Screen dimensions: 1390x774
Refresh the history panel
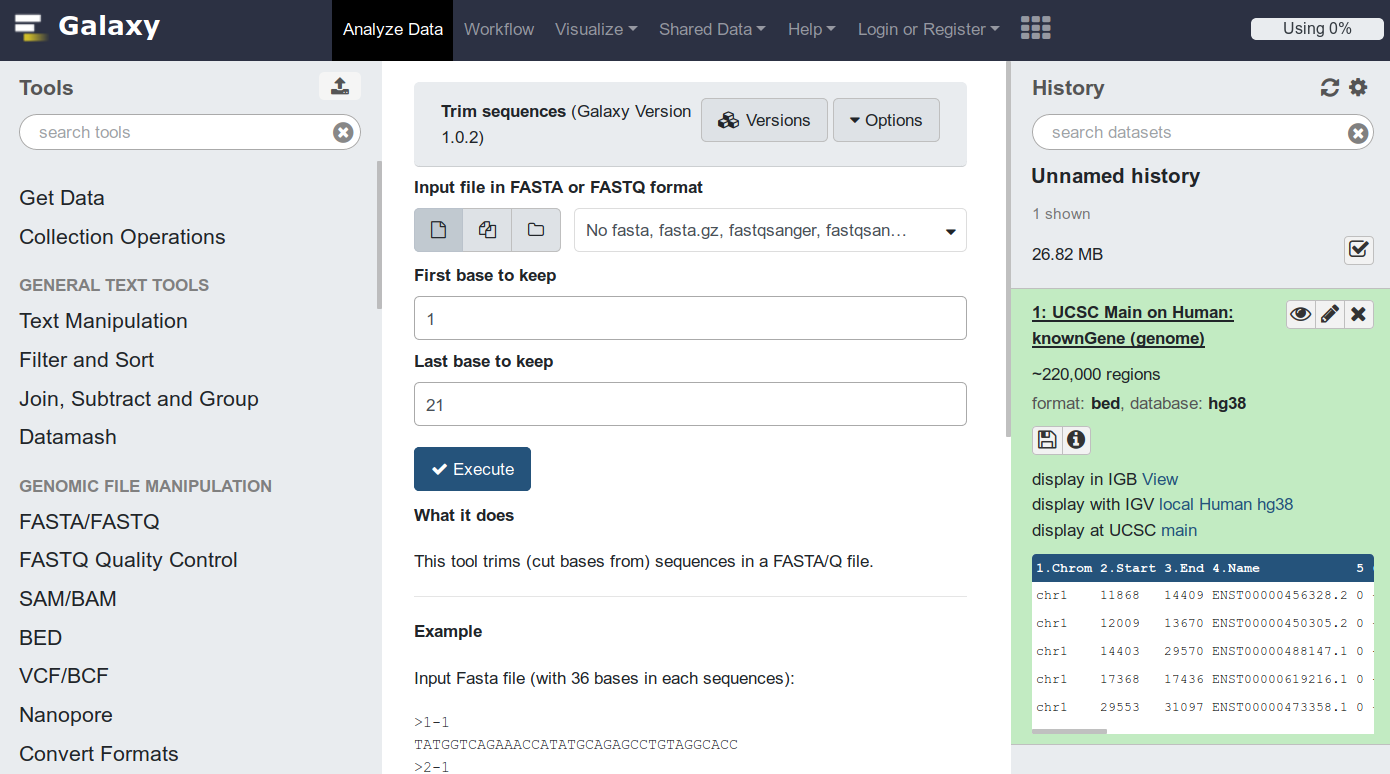1329,88
